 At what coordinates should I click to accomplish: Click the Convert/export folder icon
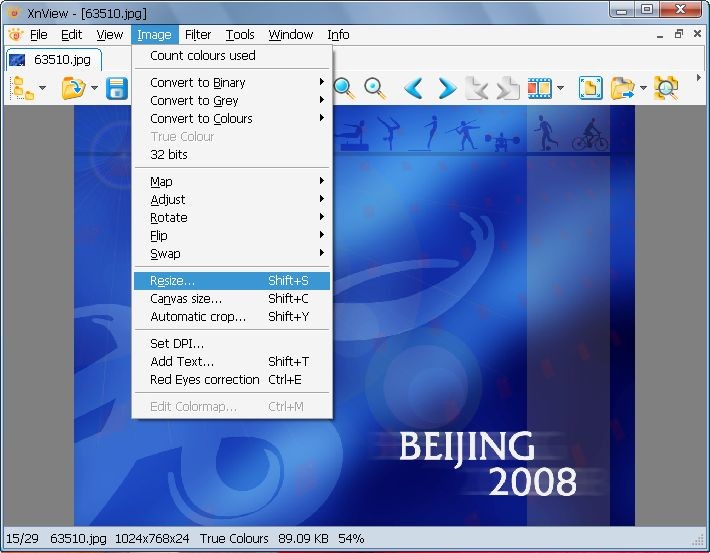pyautogui.click(x=623, y=88)
